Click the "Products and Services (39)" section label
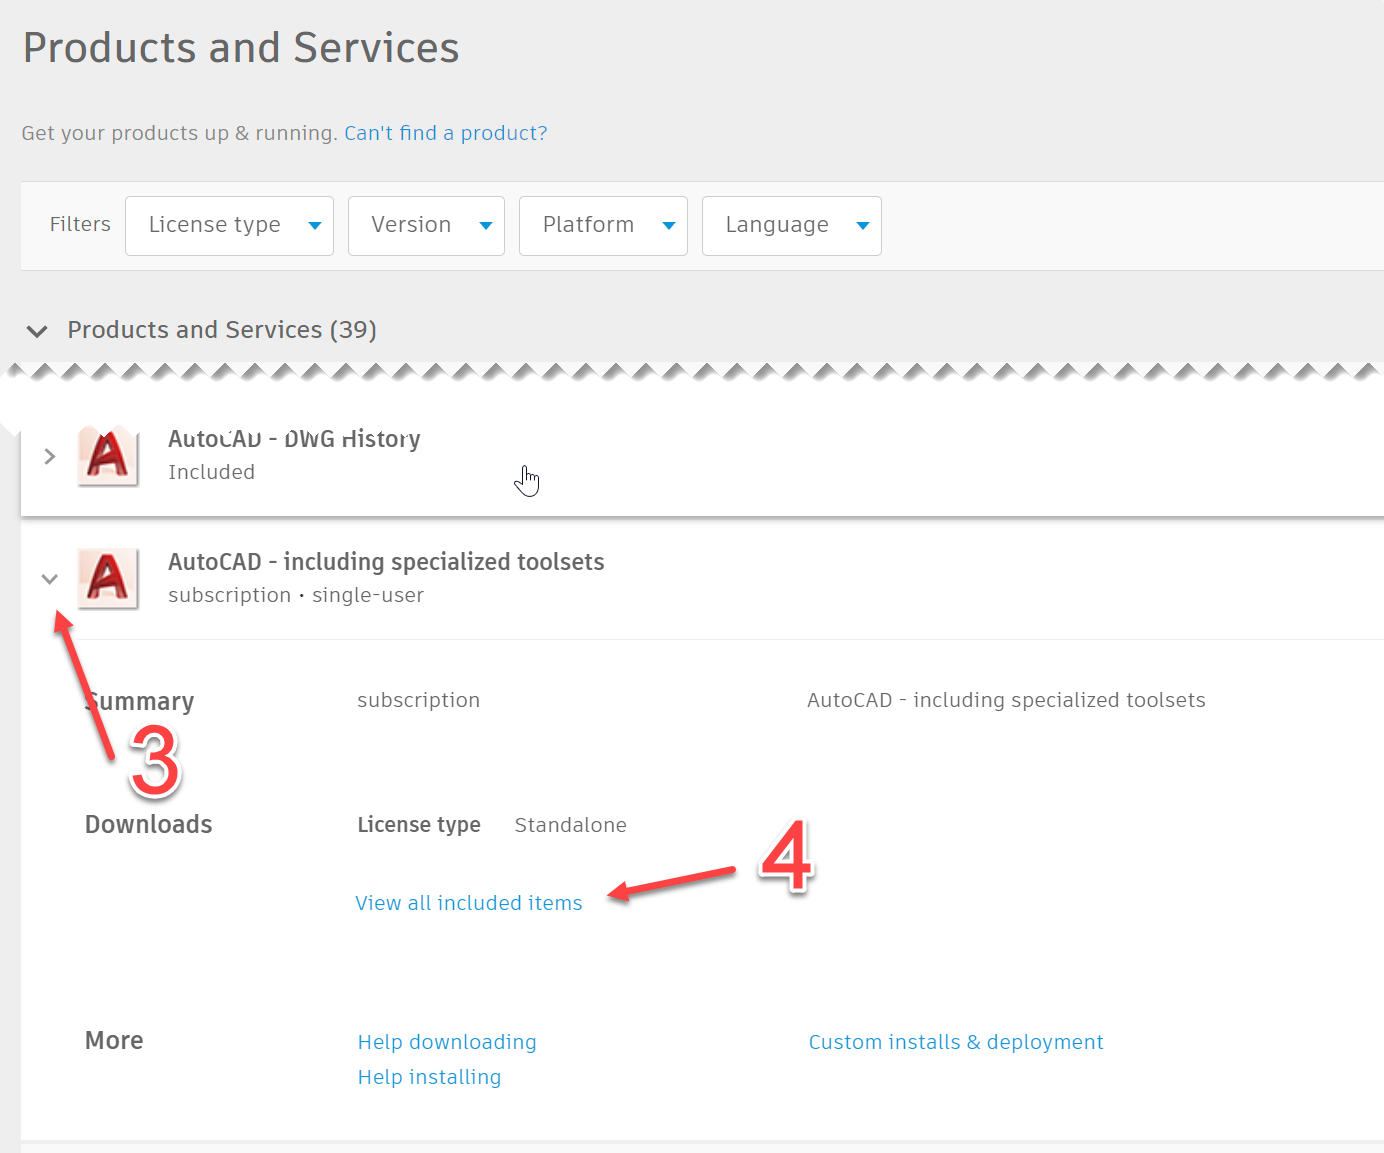Image resolution: width=1384 pixels, height=1153 pixels. (x=222, y=330)
